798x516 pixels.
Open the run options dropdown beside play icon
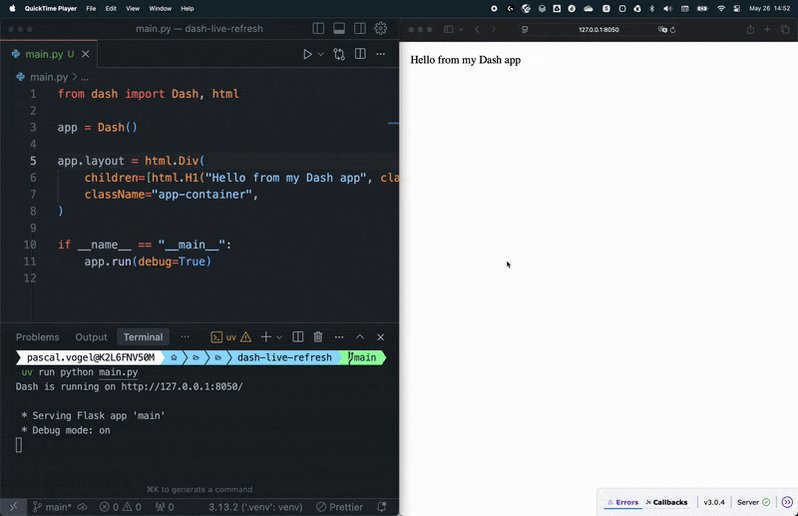[x=321, y=54]
